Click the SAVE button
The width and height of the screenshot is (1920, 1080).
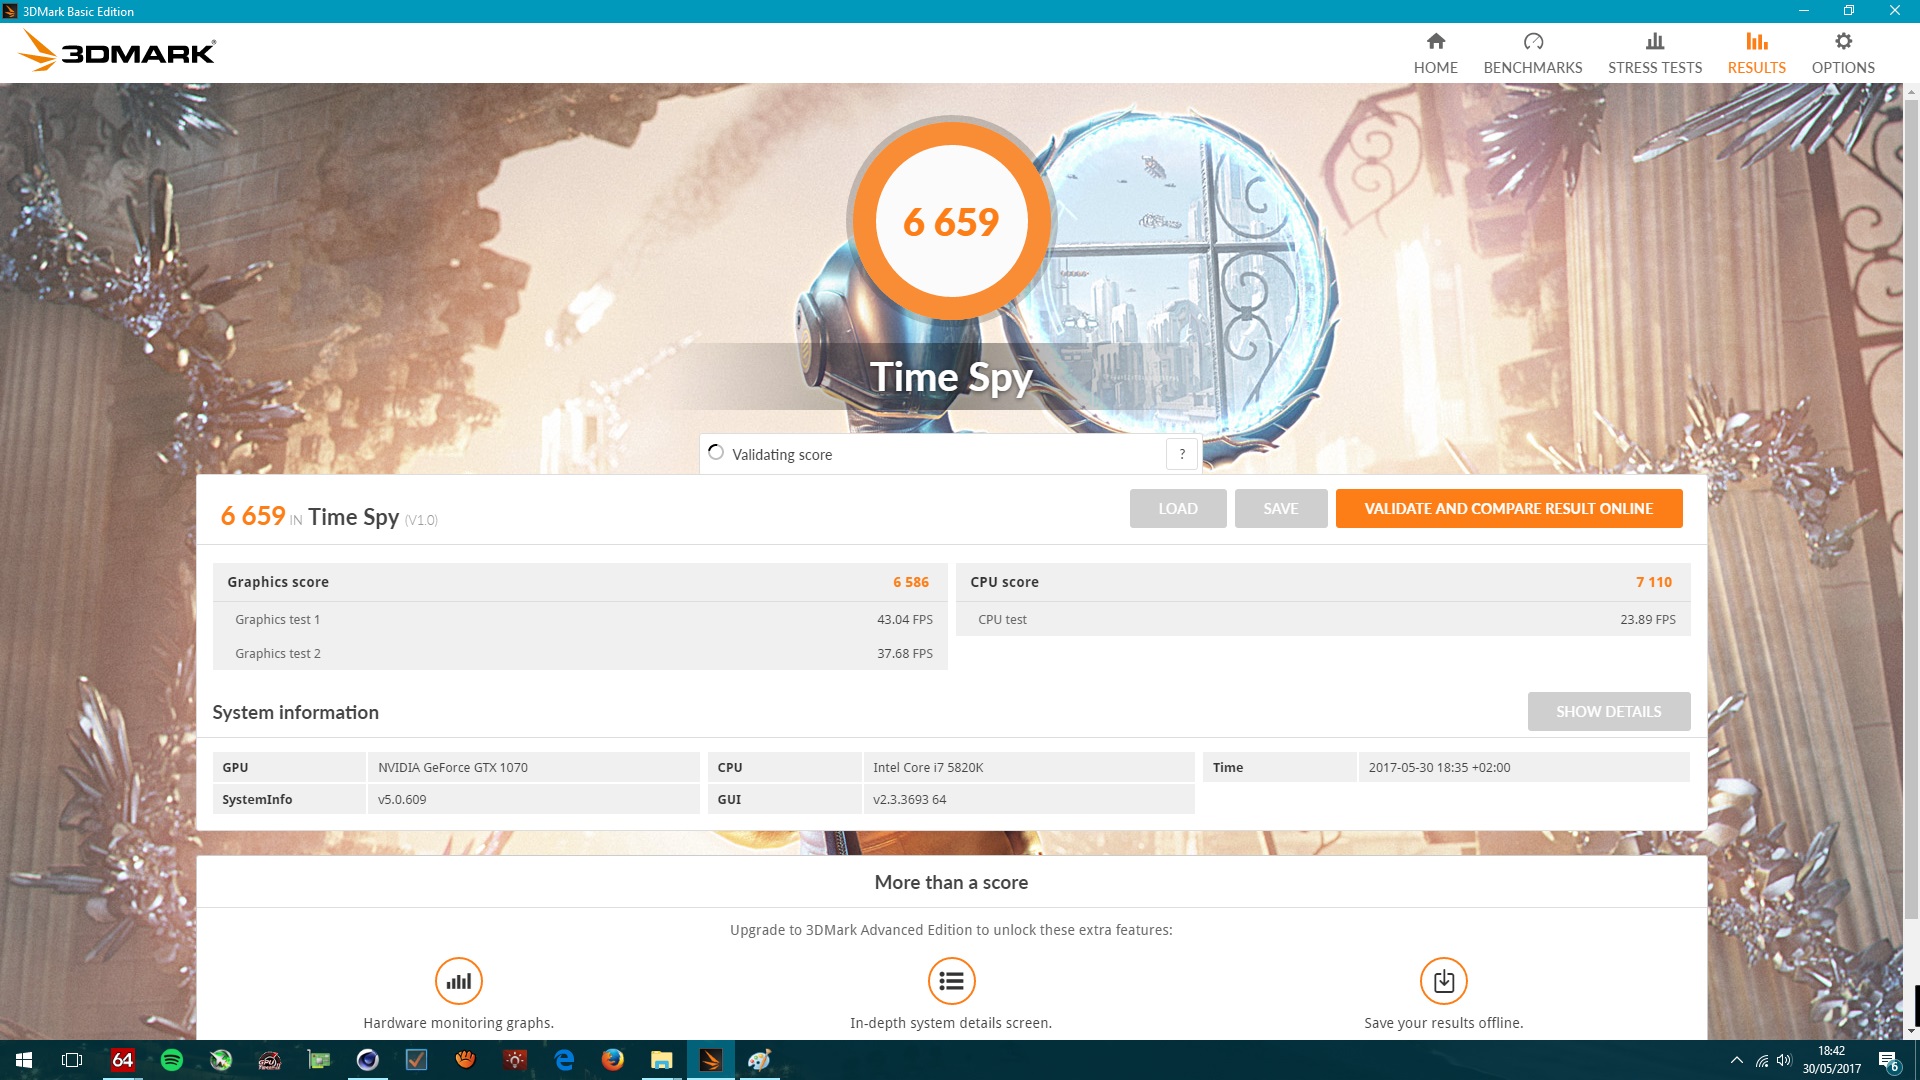[1280, 508]
